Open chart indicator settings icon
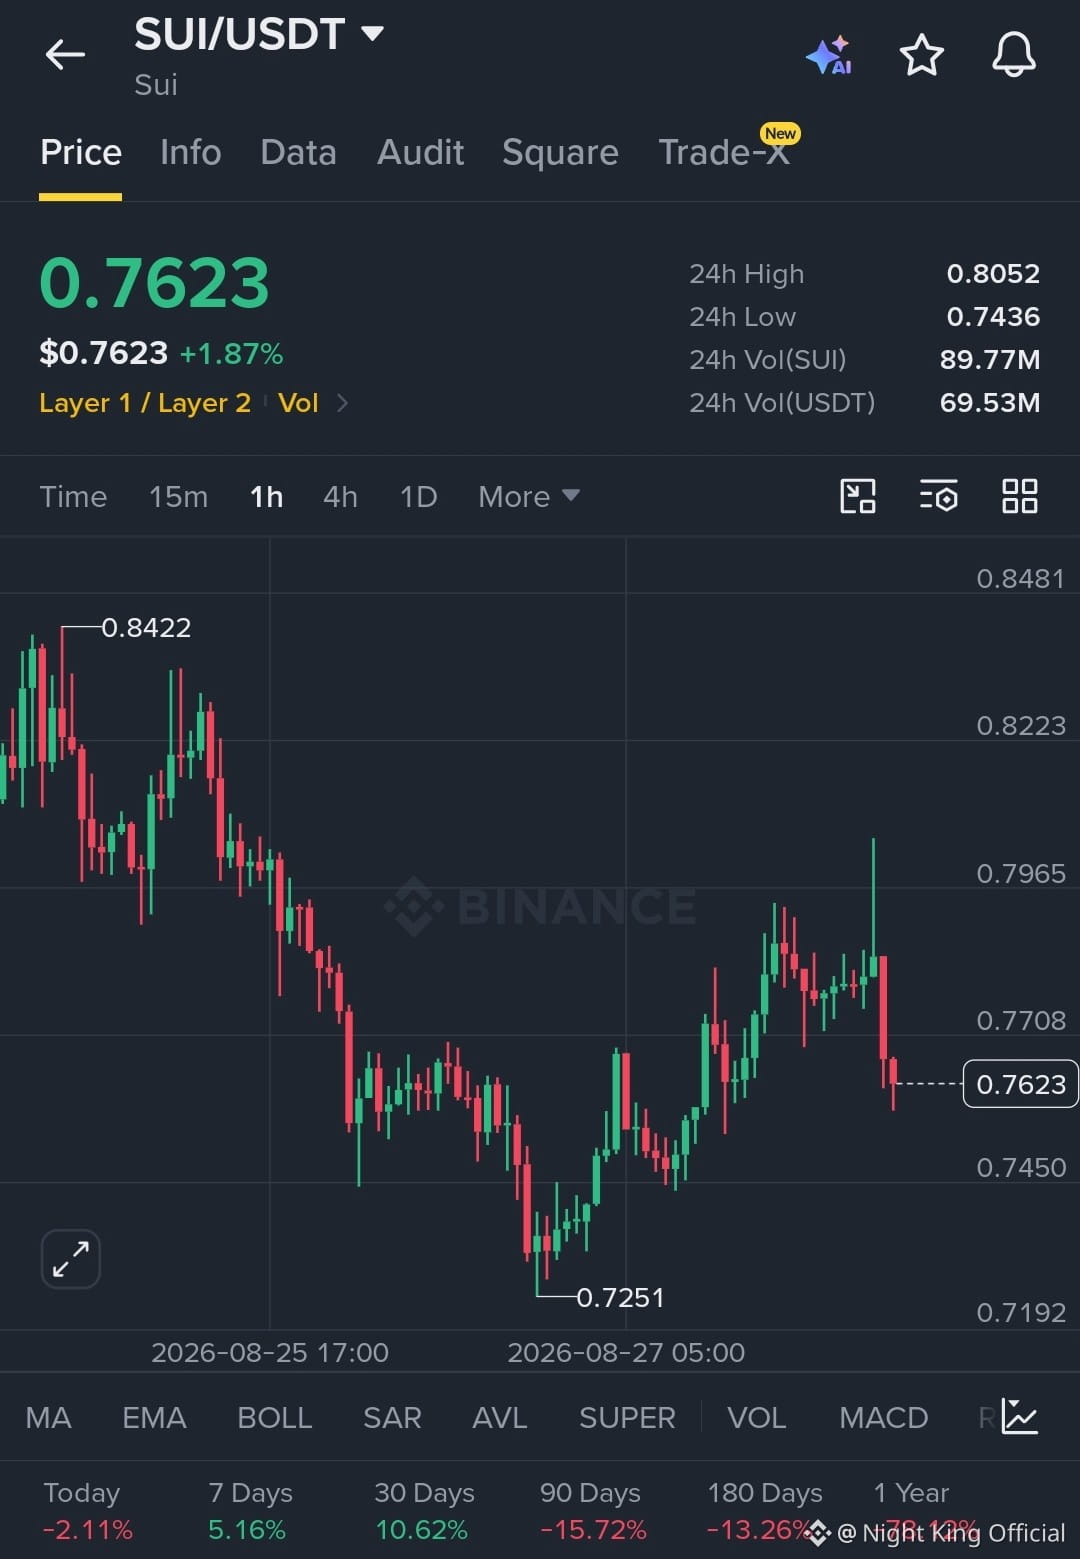The image size is (1080, 1559). (x=938, y=496)
